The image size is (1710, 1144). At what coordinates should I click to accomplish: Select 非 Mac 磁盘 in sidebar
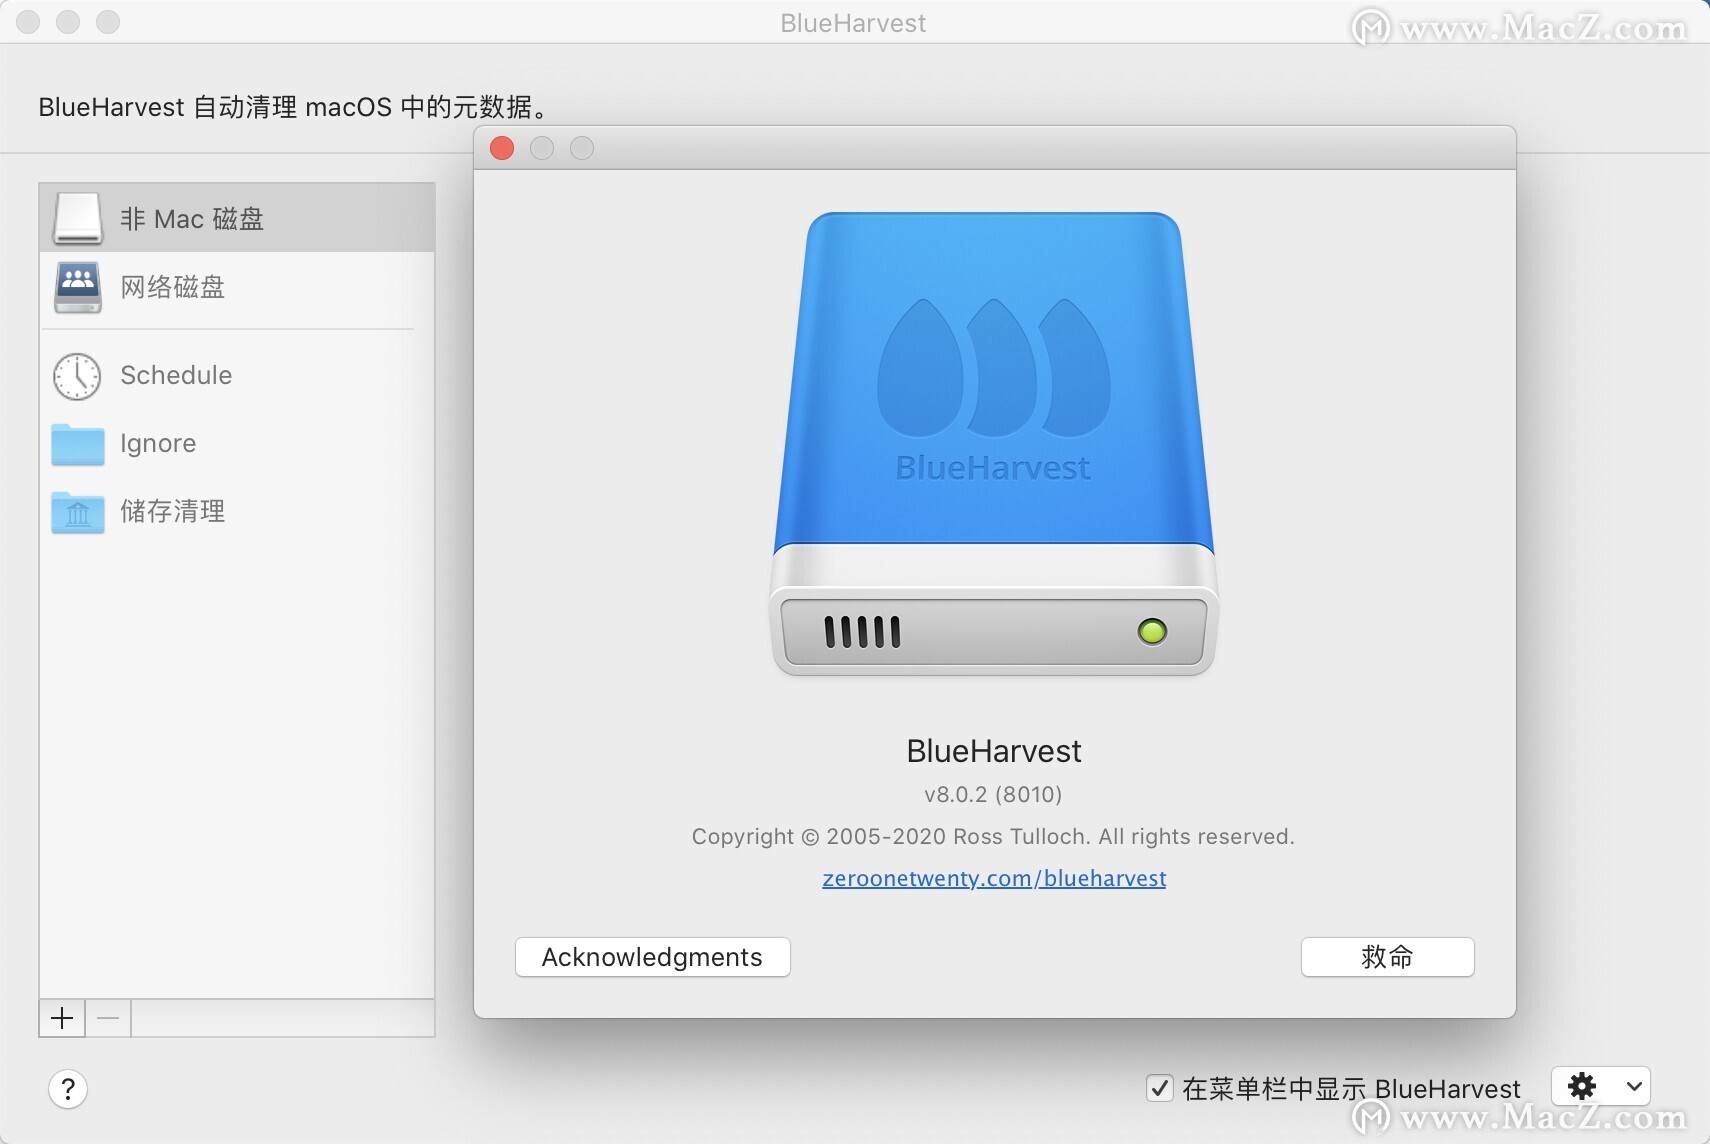coord(237,218)
